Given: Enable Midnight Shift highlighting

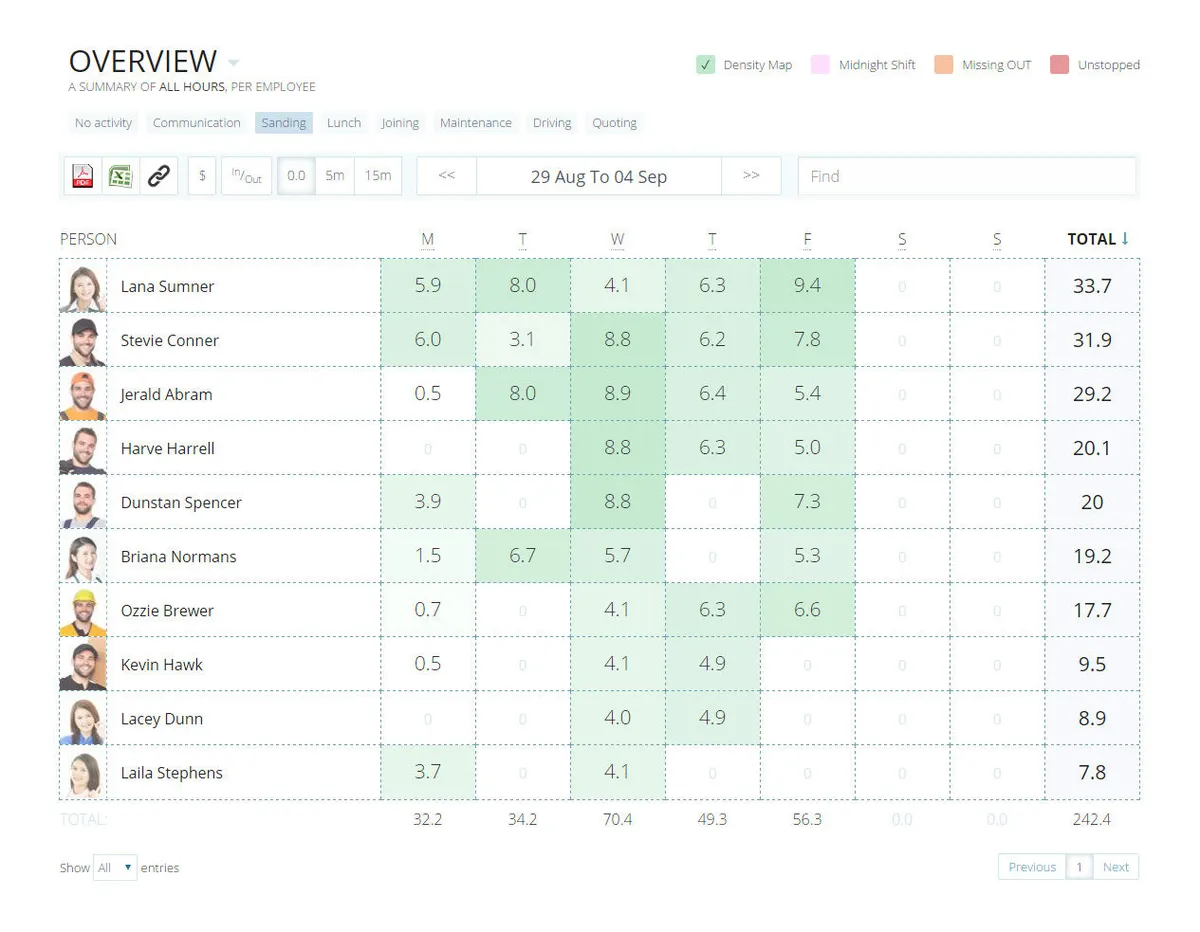Looking at the screenshot, I should coord(820,65).
